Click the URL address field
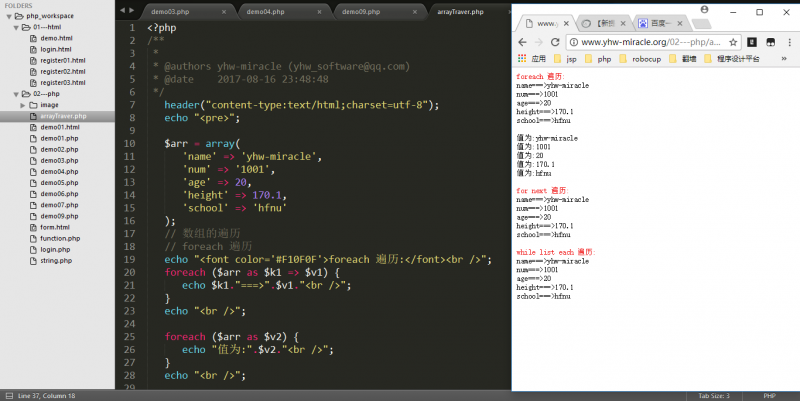This screenshot has height=401, width=800. (650, 42)
